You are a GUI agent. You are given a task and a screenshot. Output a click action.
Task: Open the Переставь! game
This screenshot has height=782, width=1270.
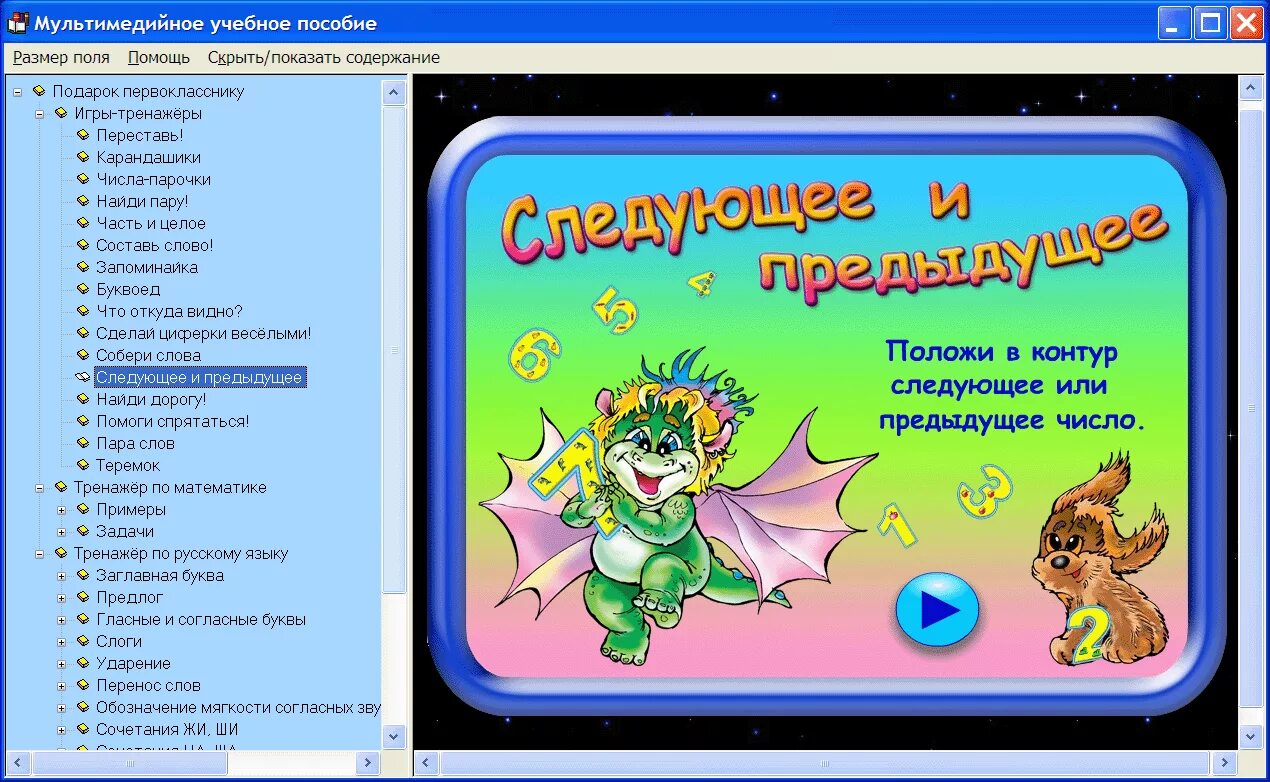click(x=140, y=135)
